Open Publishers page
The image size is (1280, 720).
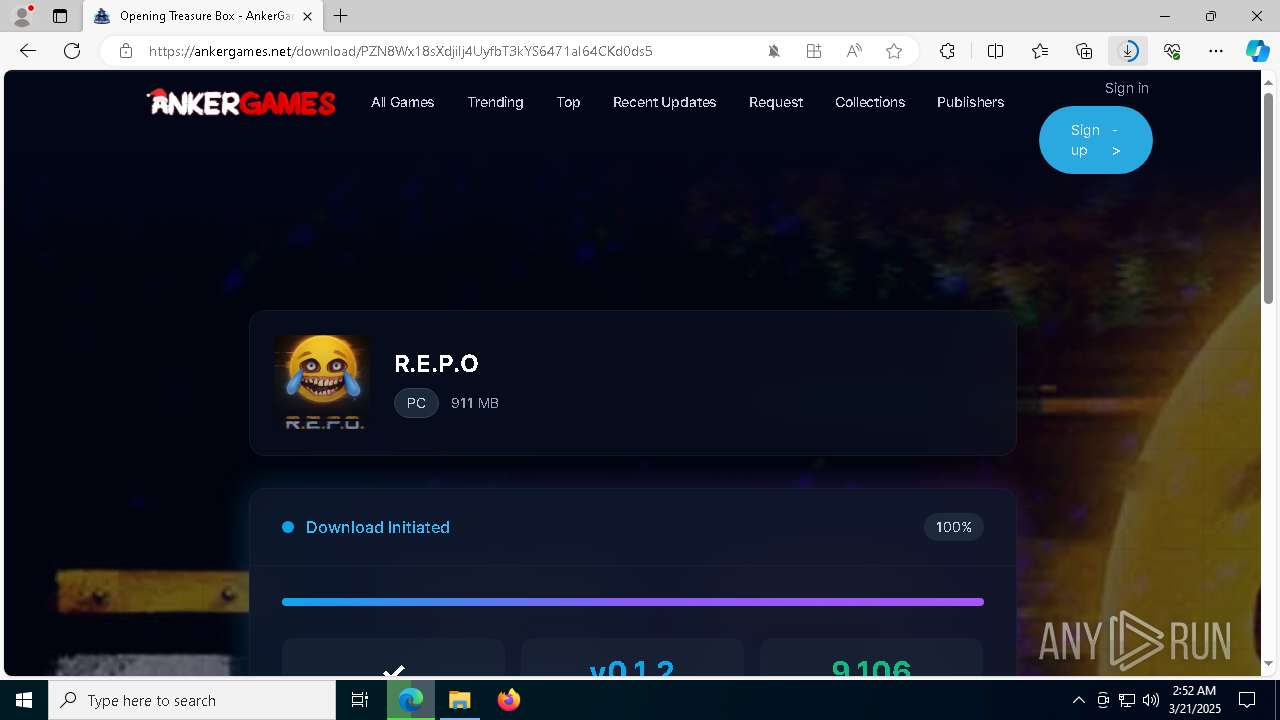tap(970, 102)
